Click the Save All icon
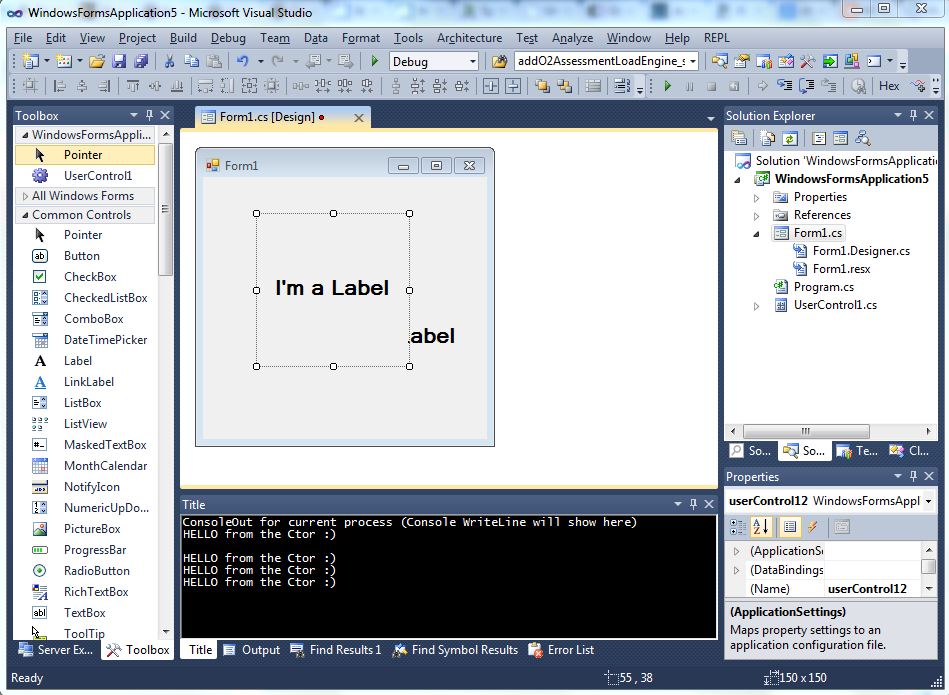Screen dimensions: 949x695 coord(141,61)
